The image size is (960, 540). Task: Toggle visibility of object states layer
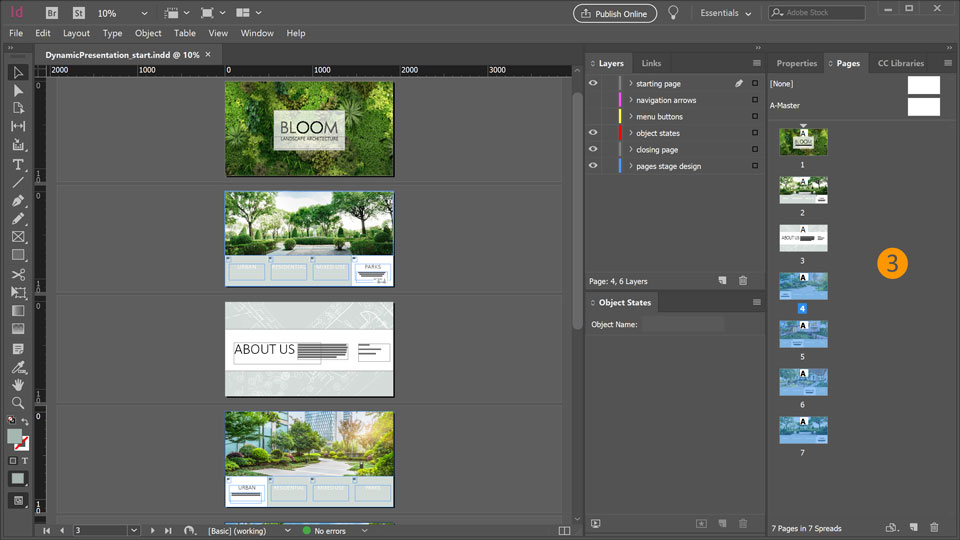(x=593, y=133)
